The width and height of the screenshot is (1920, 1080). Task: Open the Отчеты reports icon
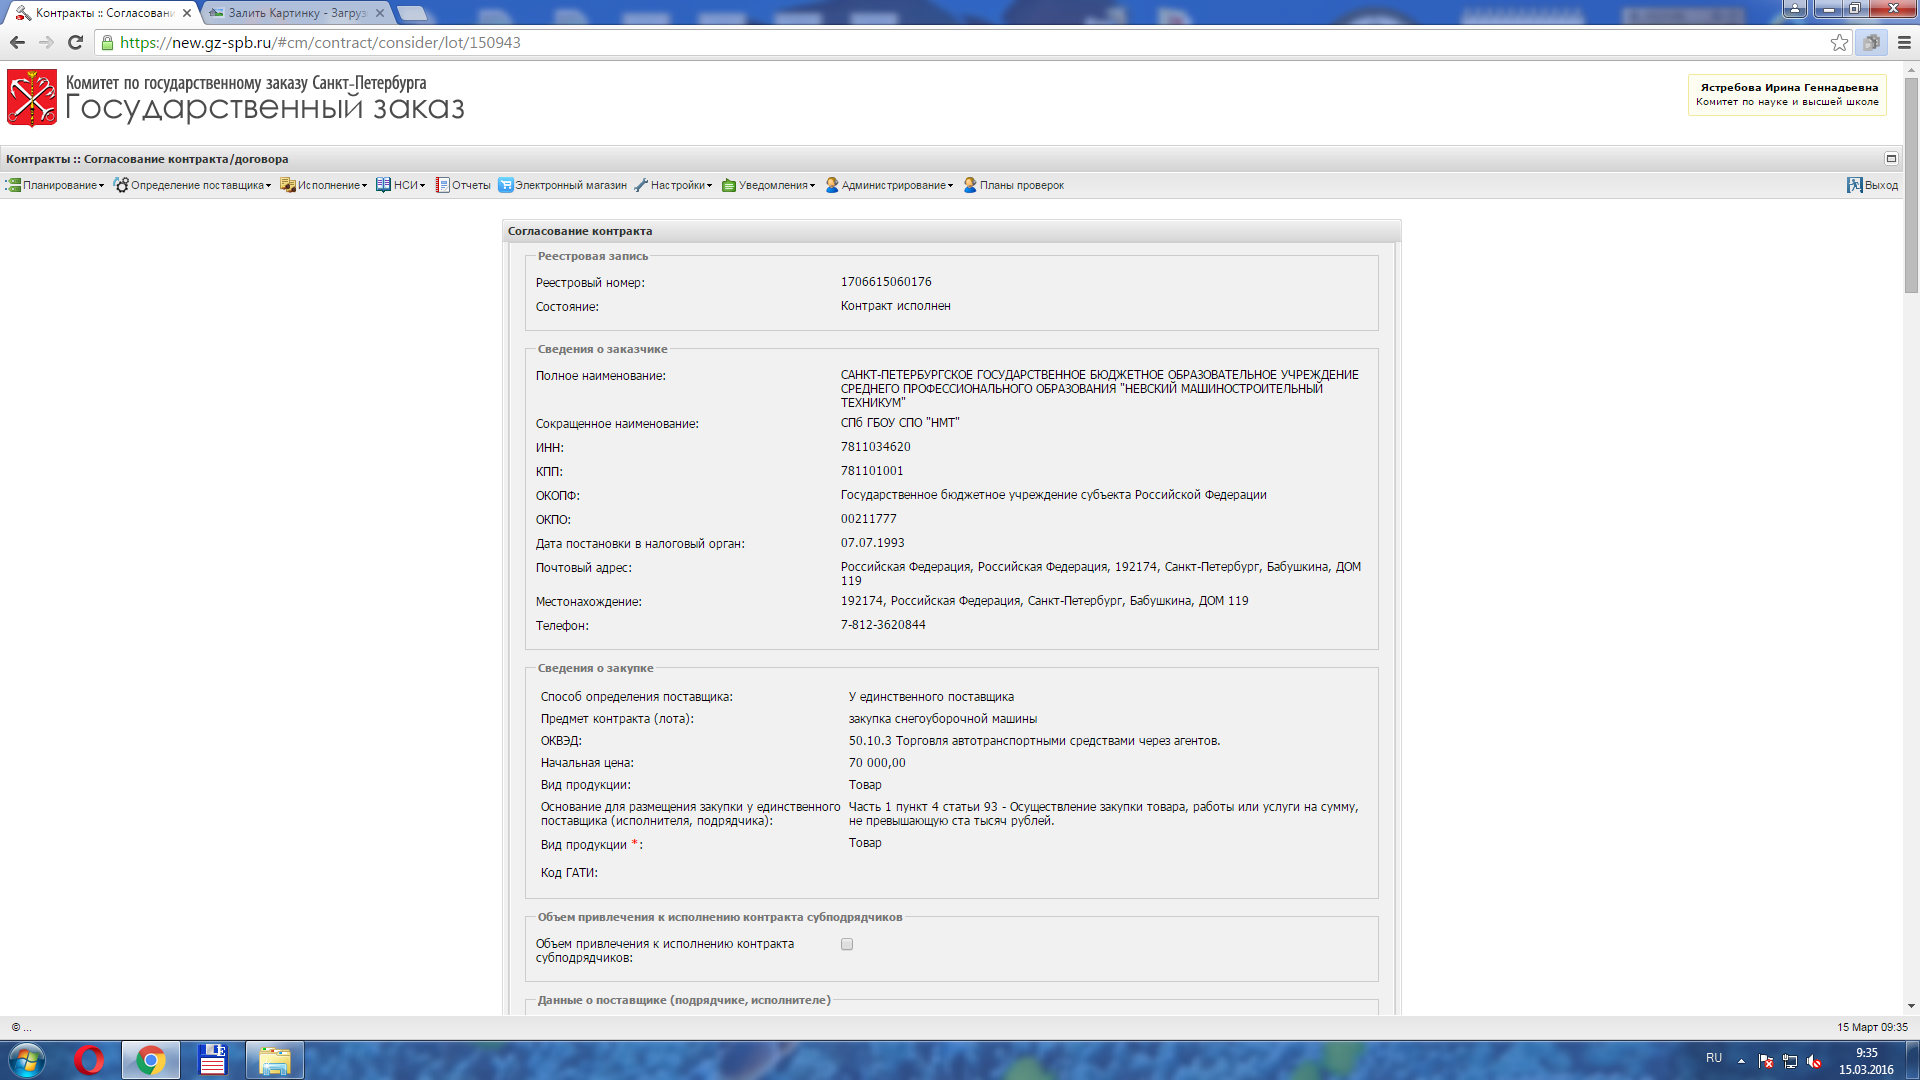coord(442,185)
